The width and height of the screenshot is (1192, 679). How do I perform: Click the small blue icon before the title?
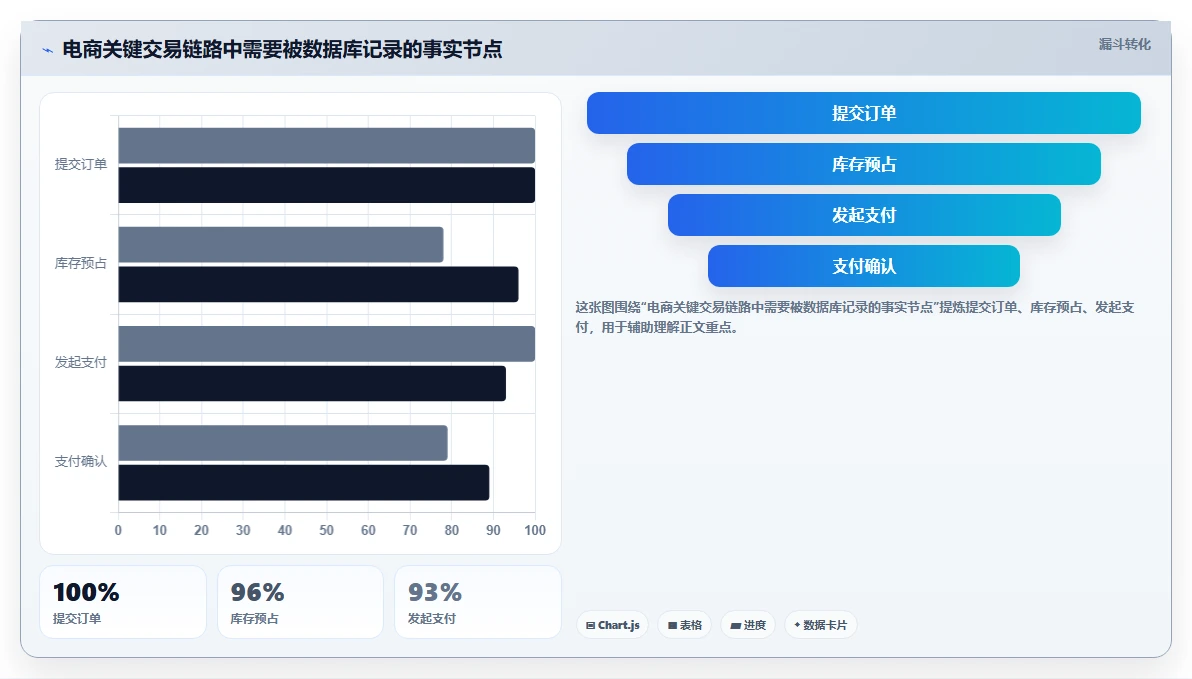coord(47,50)
